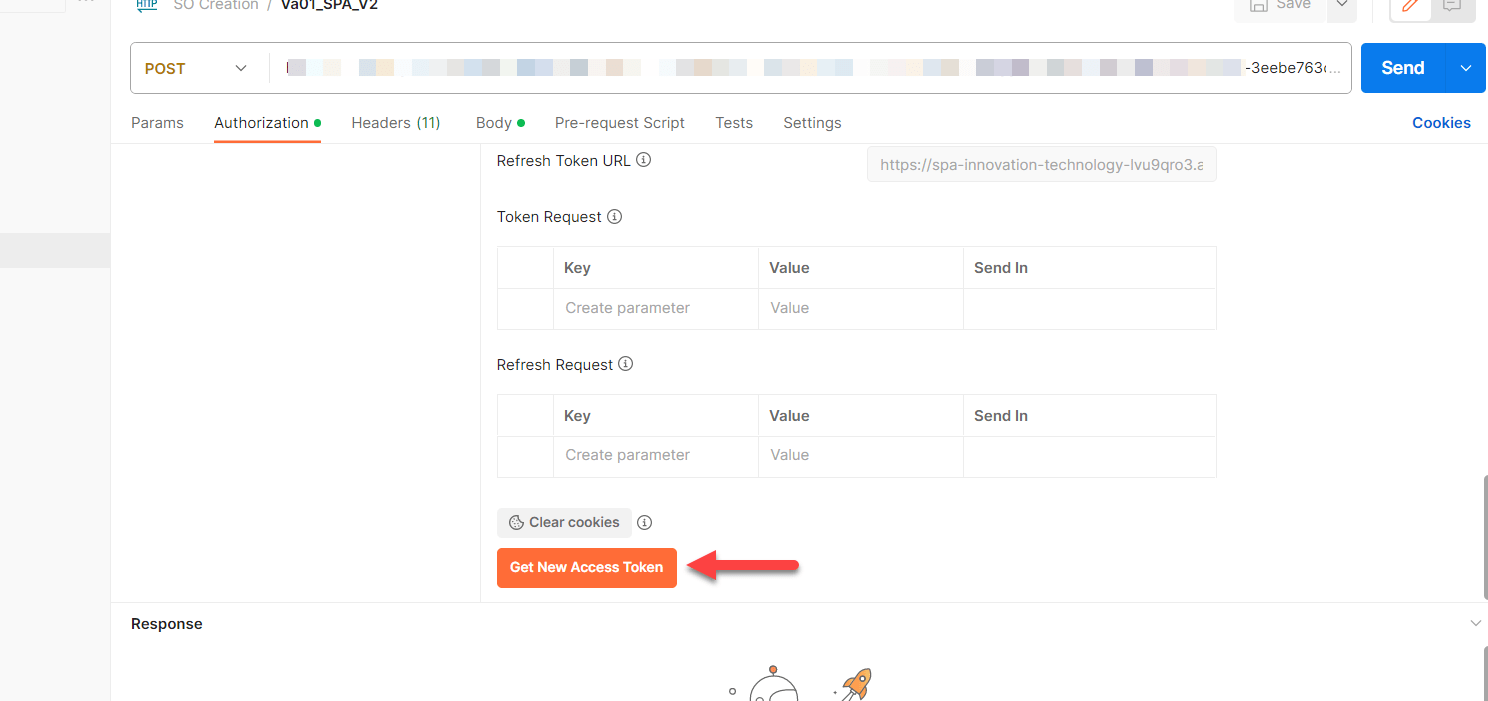Select the Tests tab

(x=734, y=122)
